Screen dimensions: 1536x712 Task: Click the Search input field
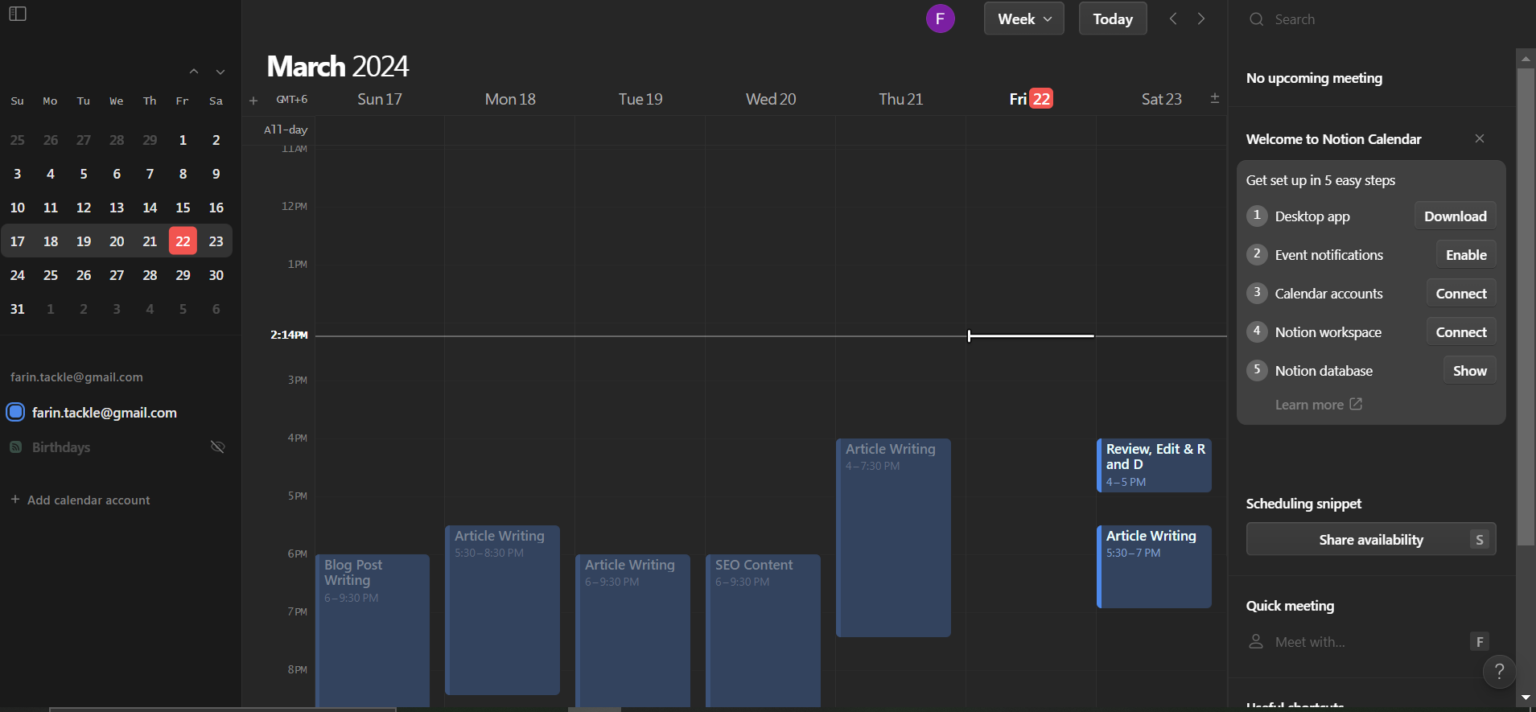1380,19
